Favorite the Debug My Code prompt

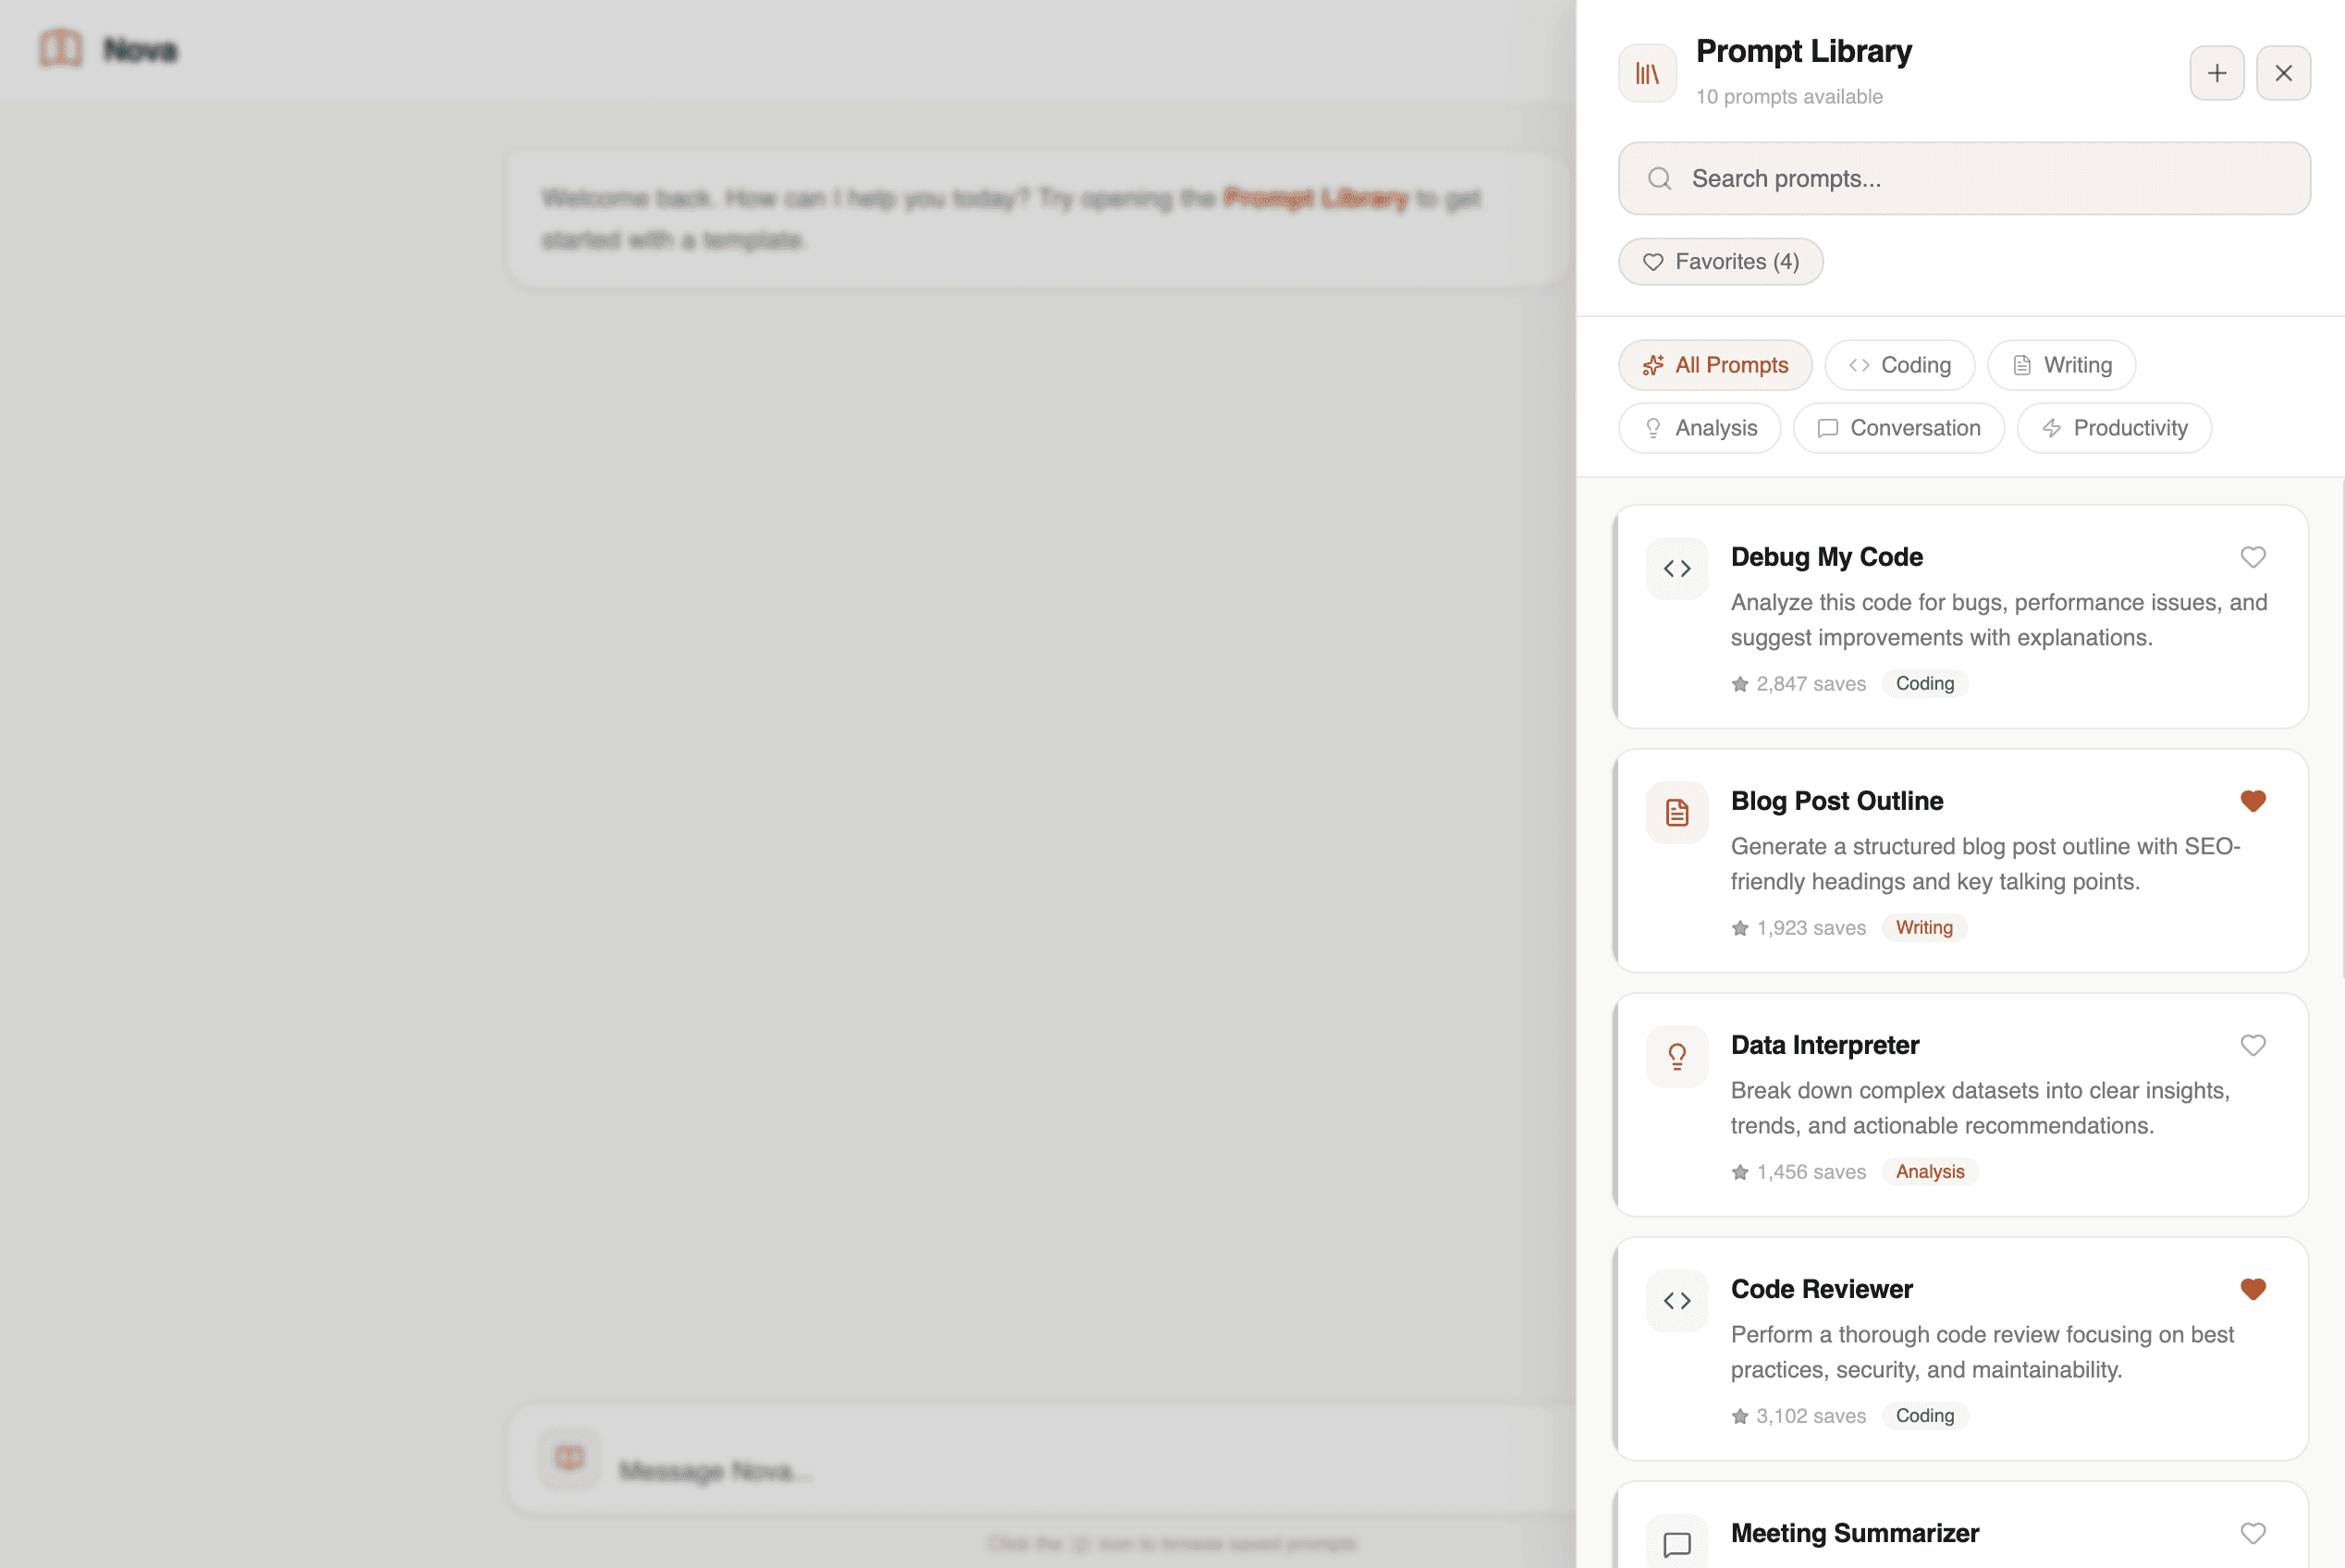click(x=2252, y=557)
